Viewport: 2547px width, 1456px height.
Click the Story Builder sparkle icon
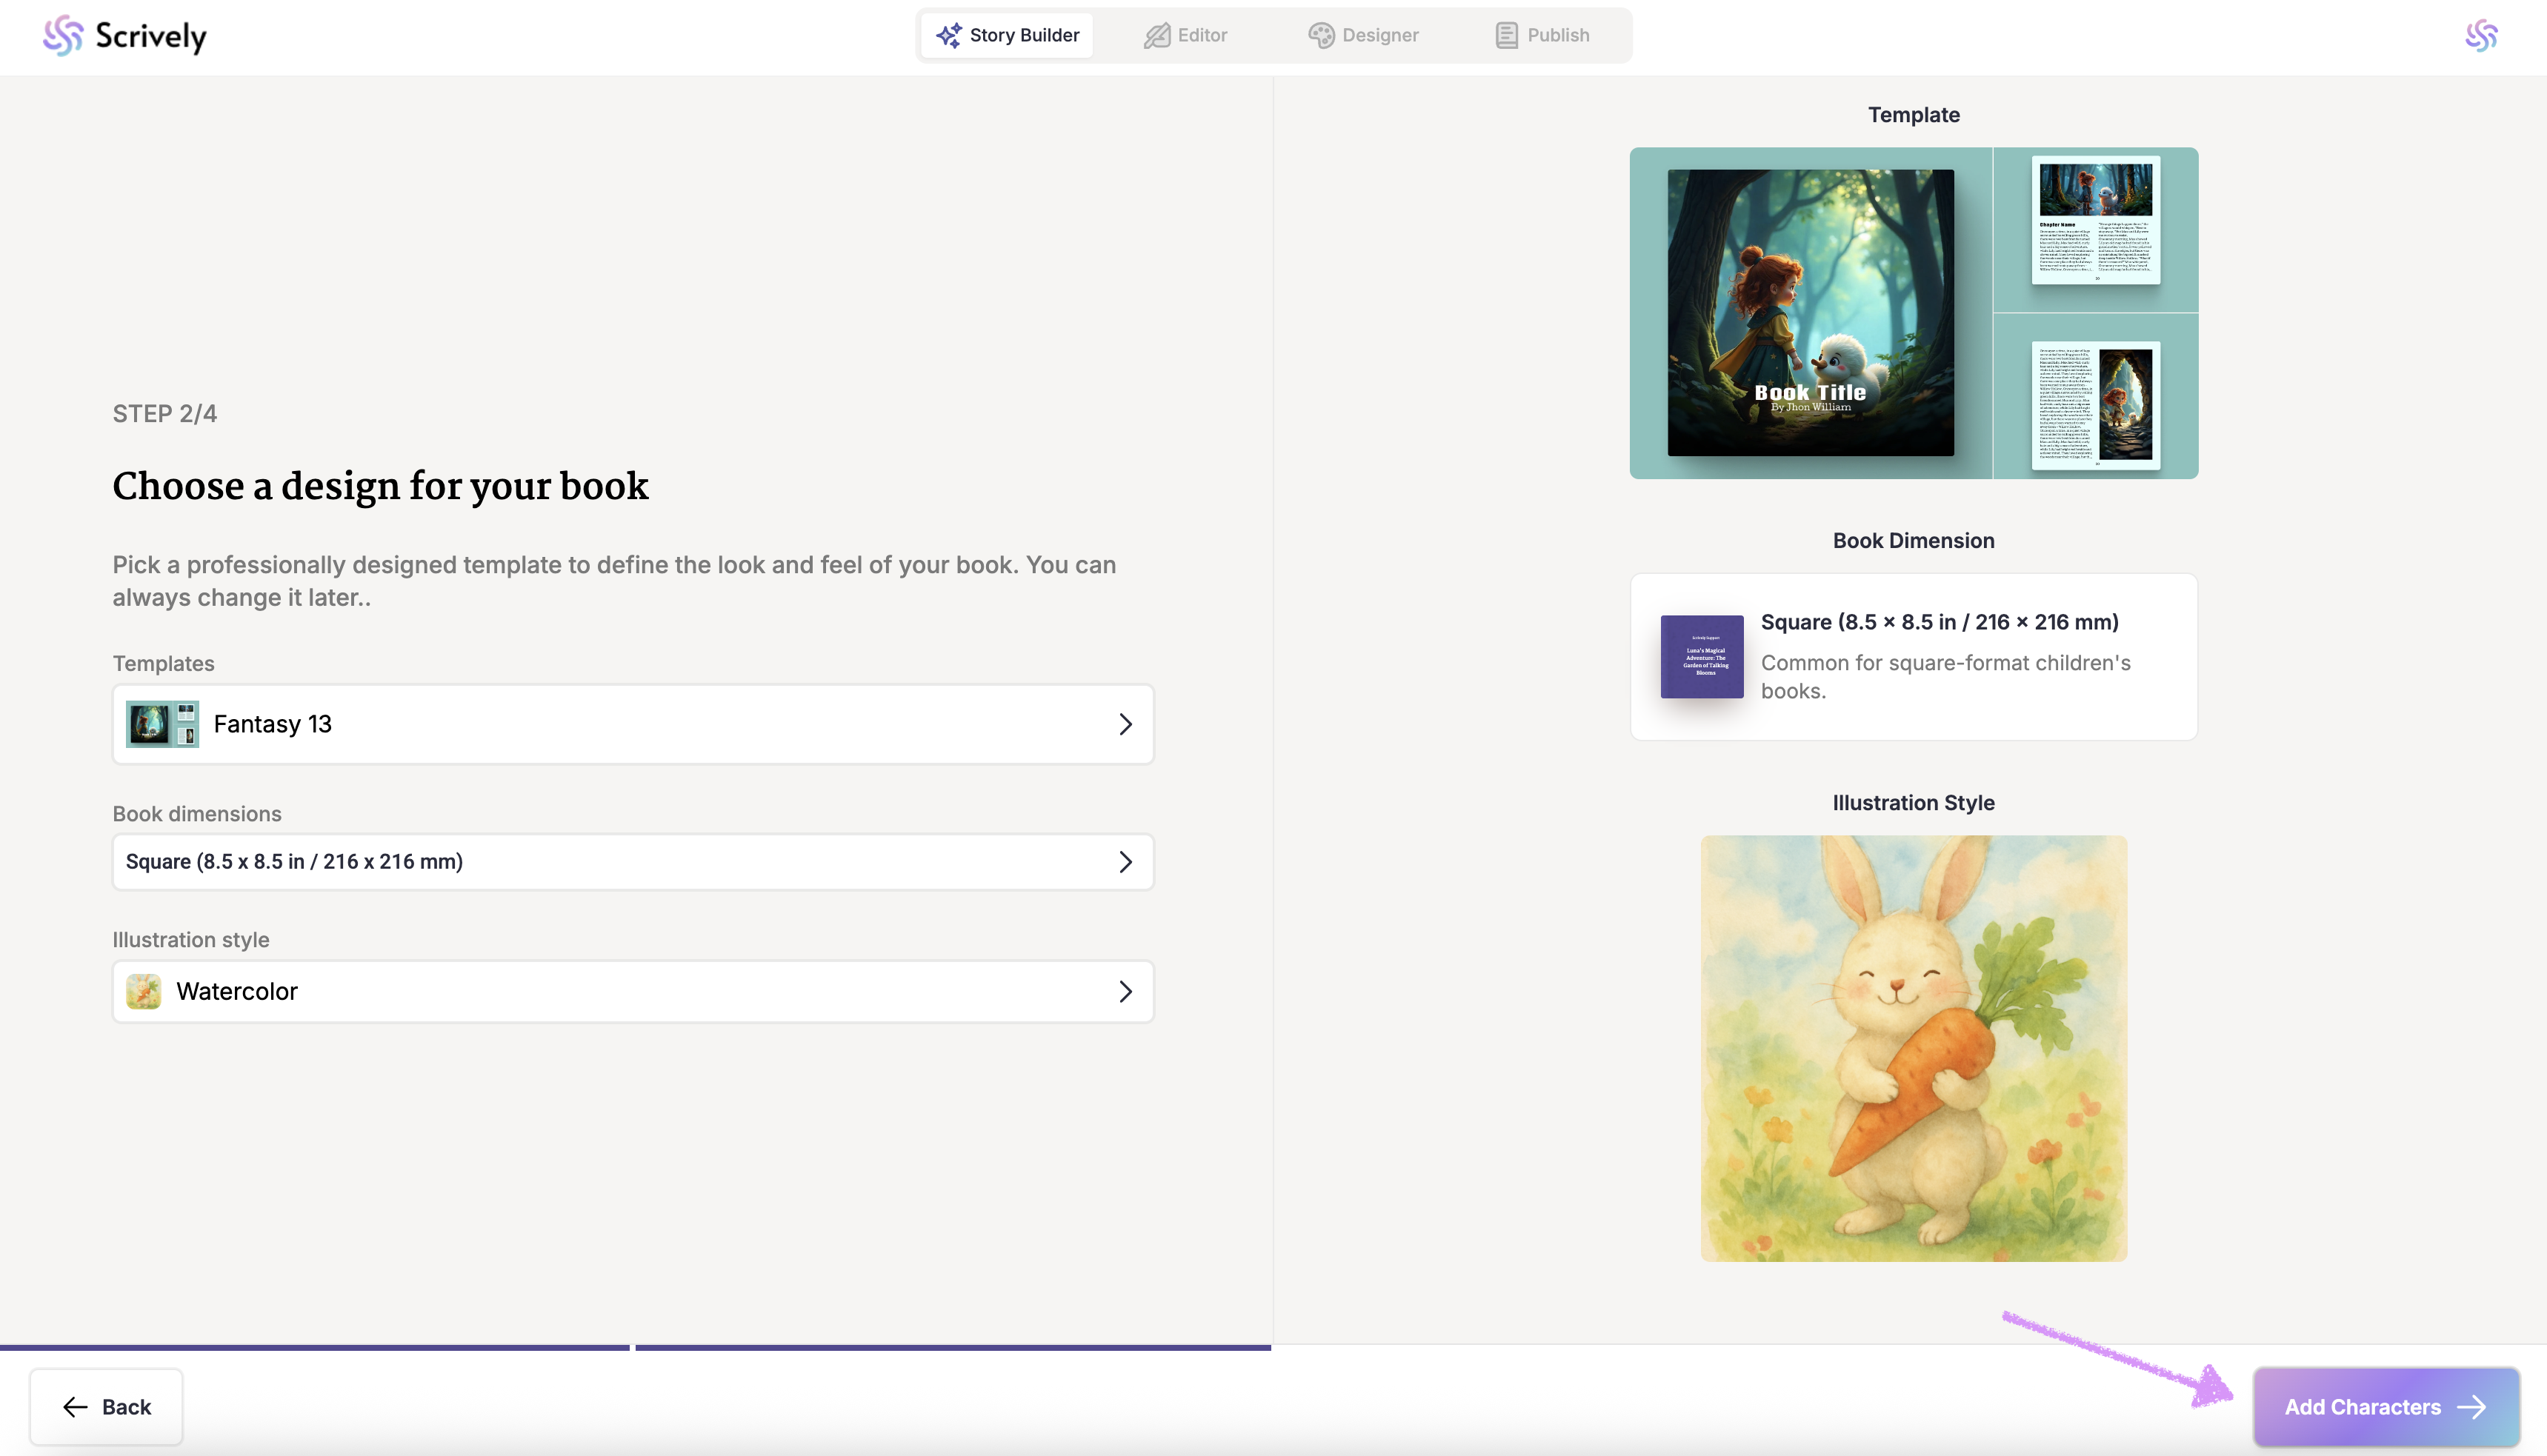pos(948,35)
